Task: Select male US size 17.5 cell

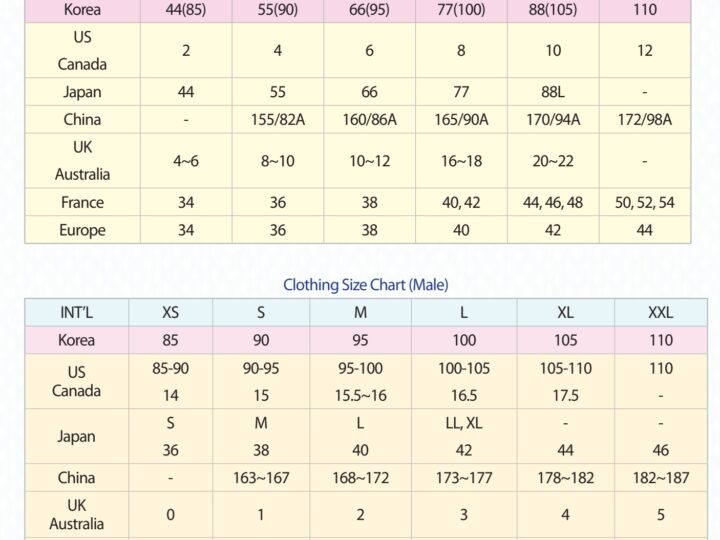Action: 565,396
